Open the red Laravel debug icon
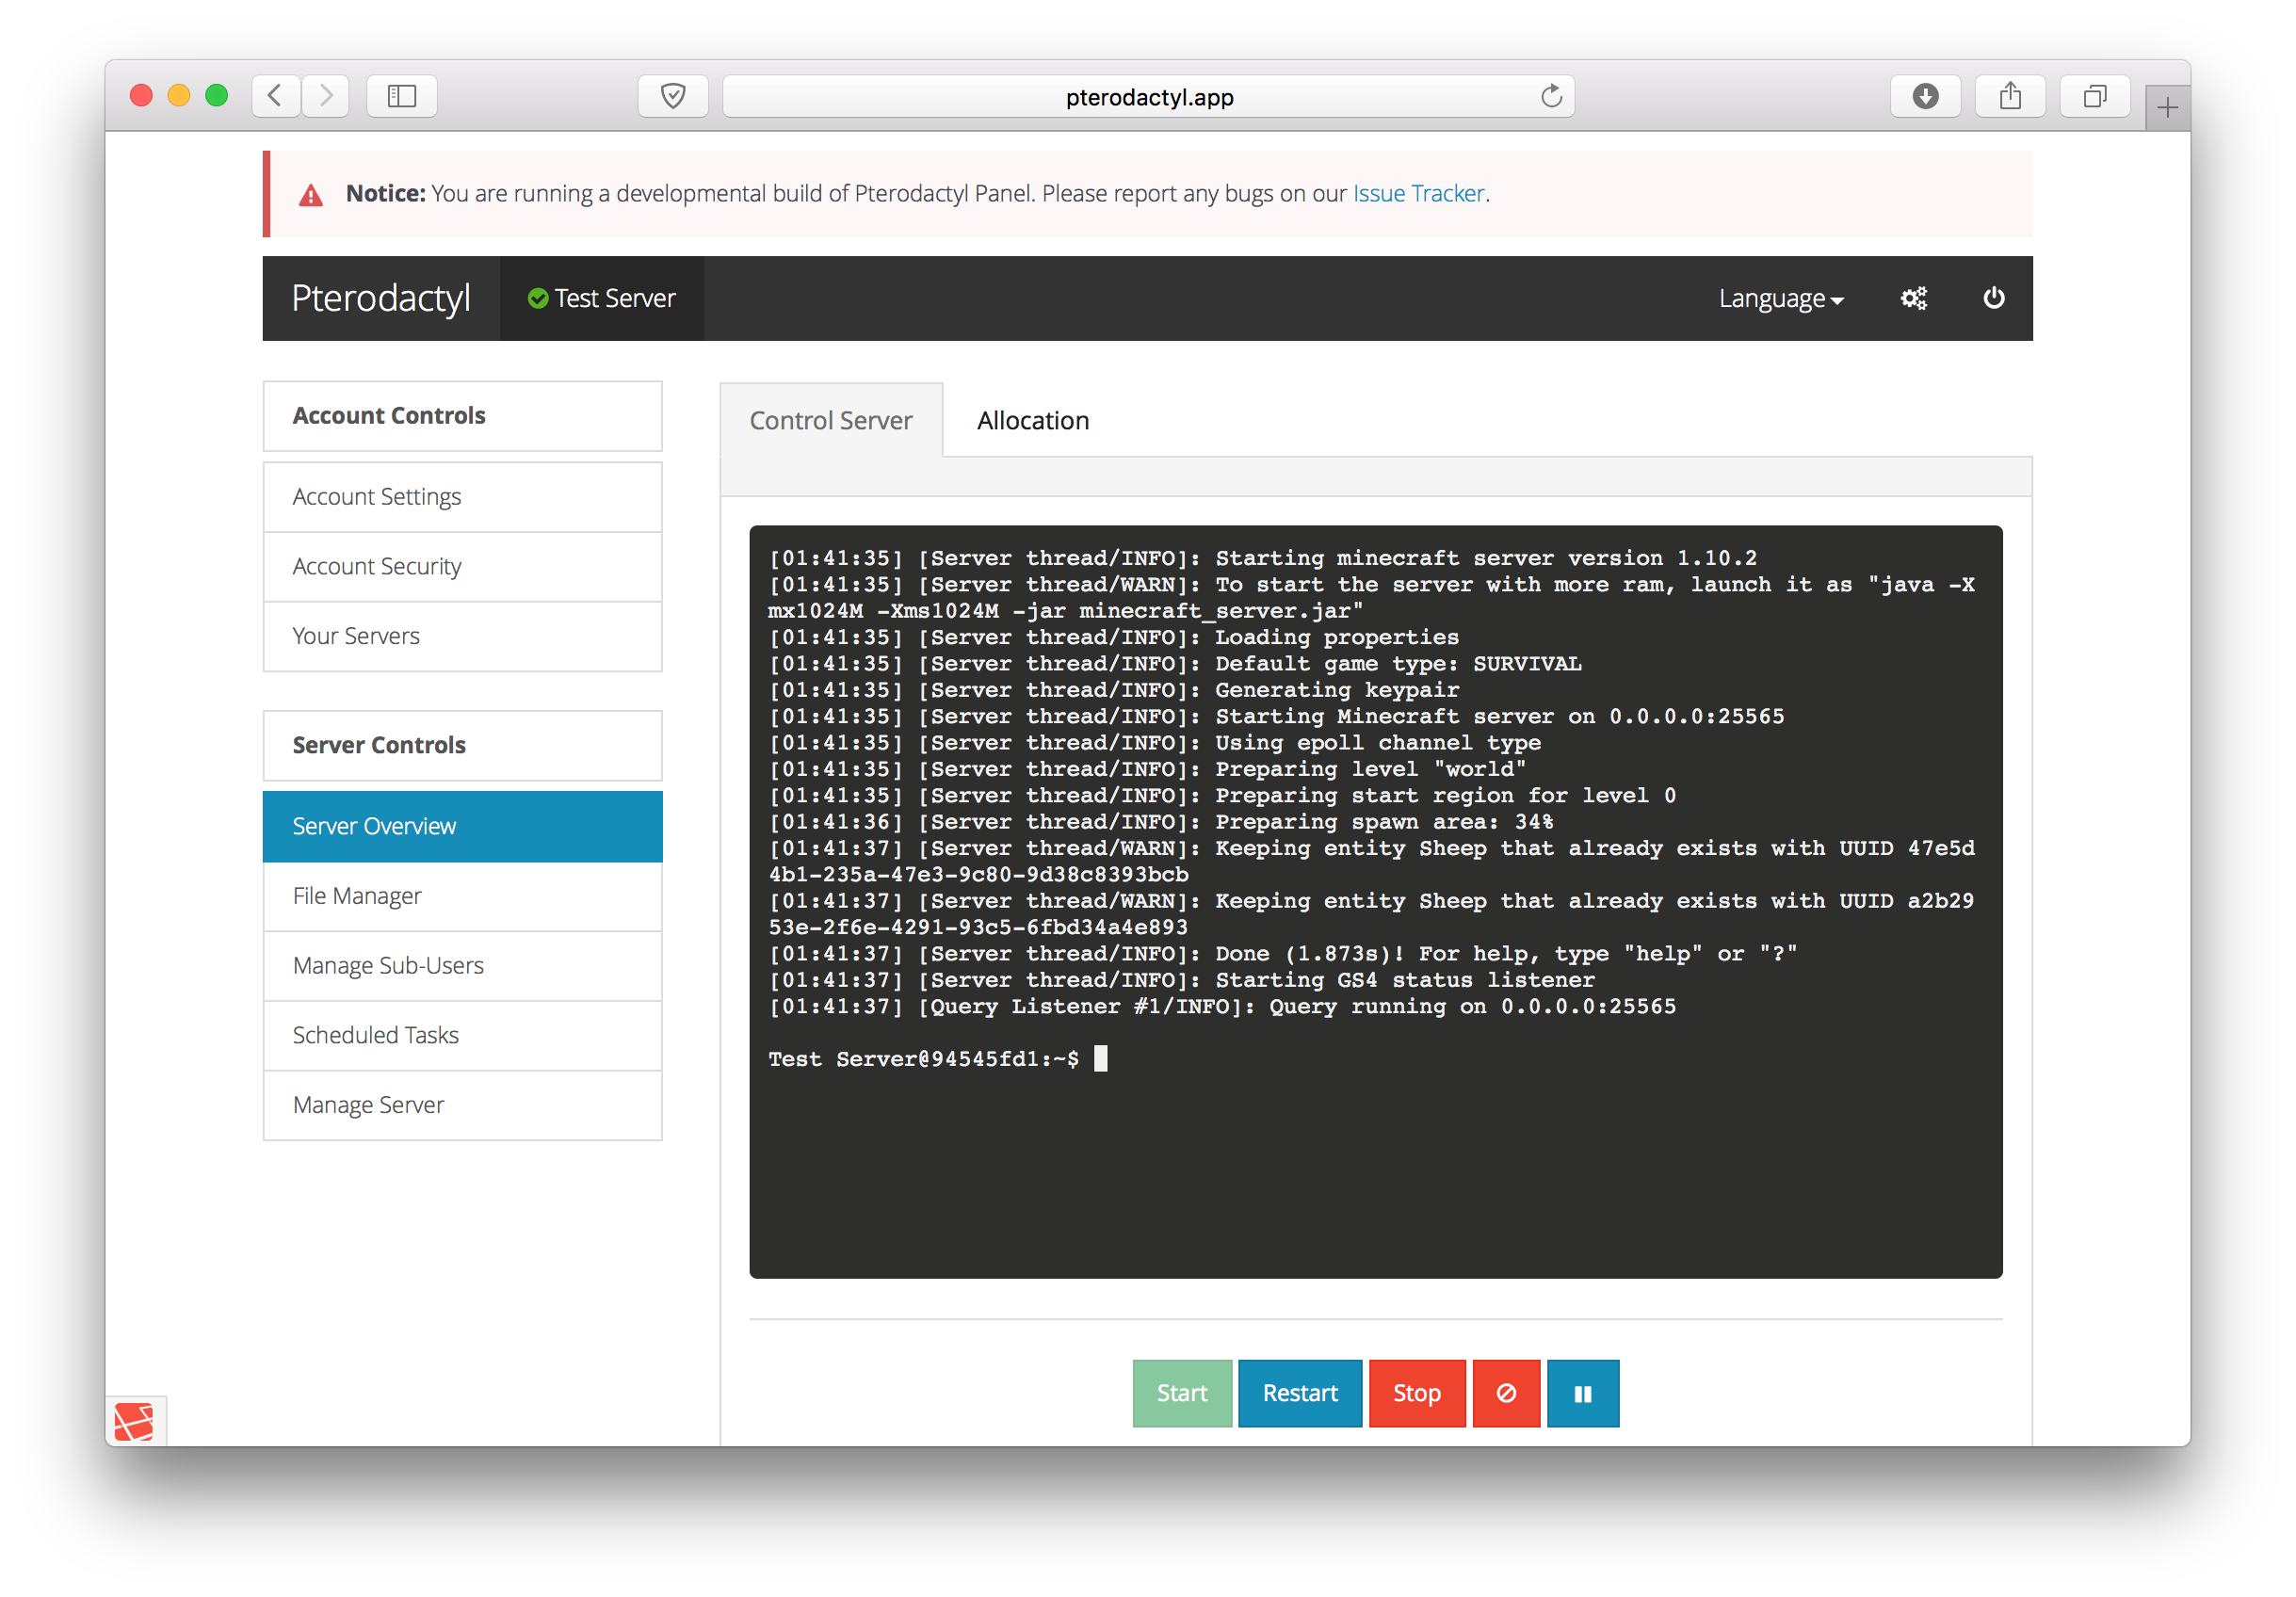 pyautogui.click(x=135, y=1421)
